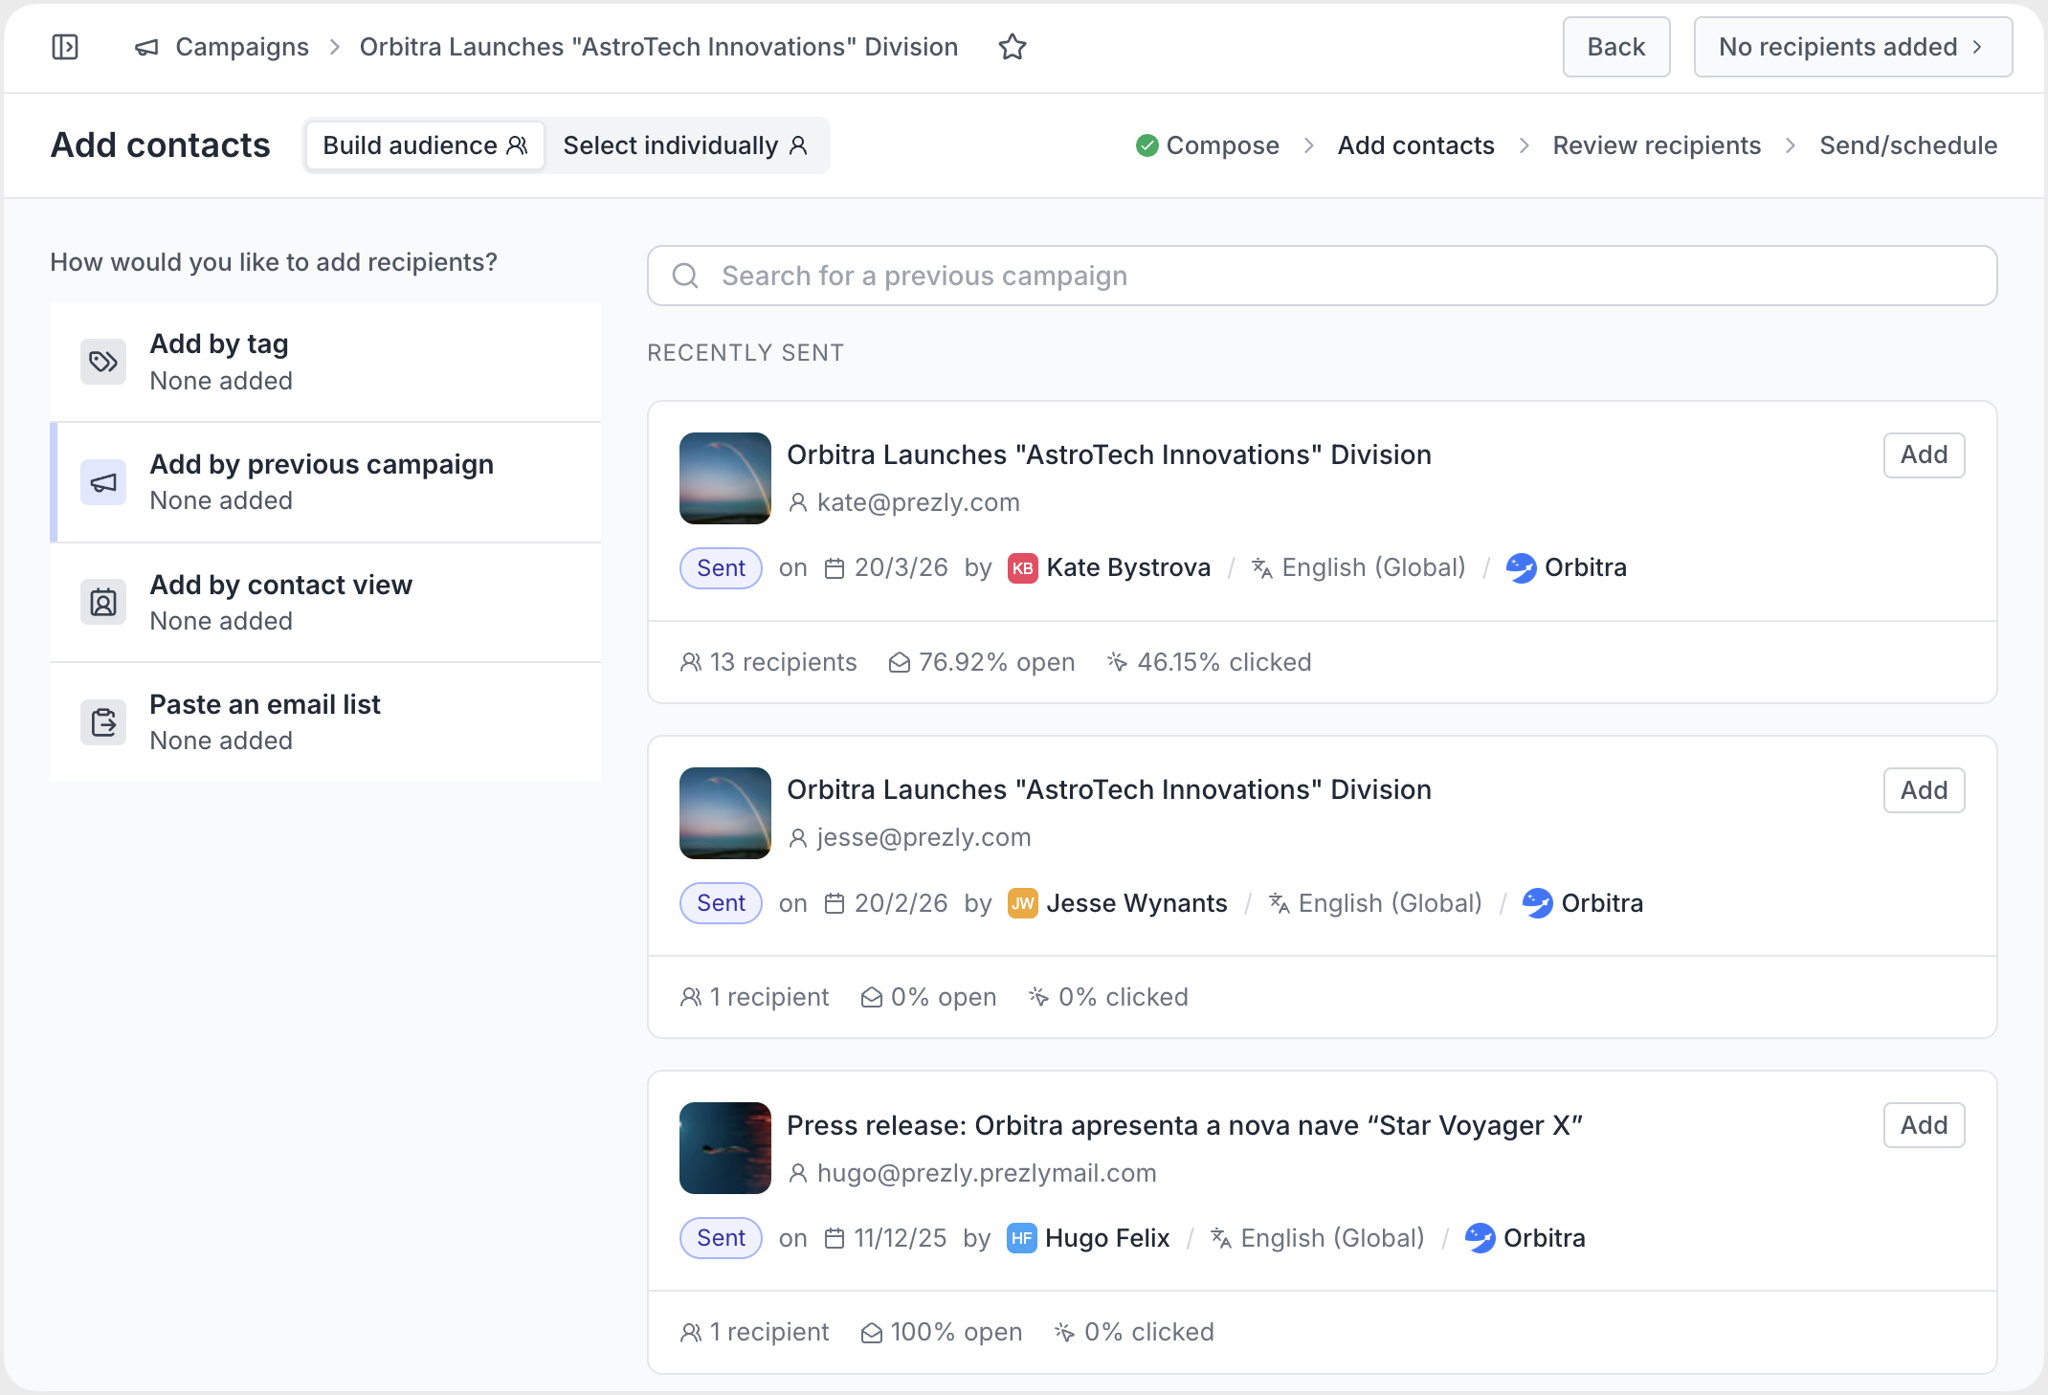Click the Campaigns megaphone icon in breadcrumb
Image resolution: width=2048 pixels, height=1395 pixels.
147,47
